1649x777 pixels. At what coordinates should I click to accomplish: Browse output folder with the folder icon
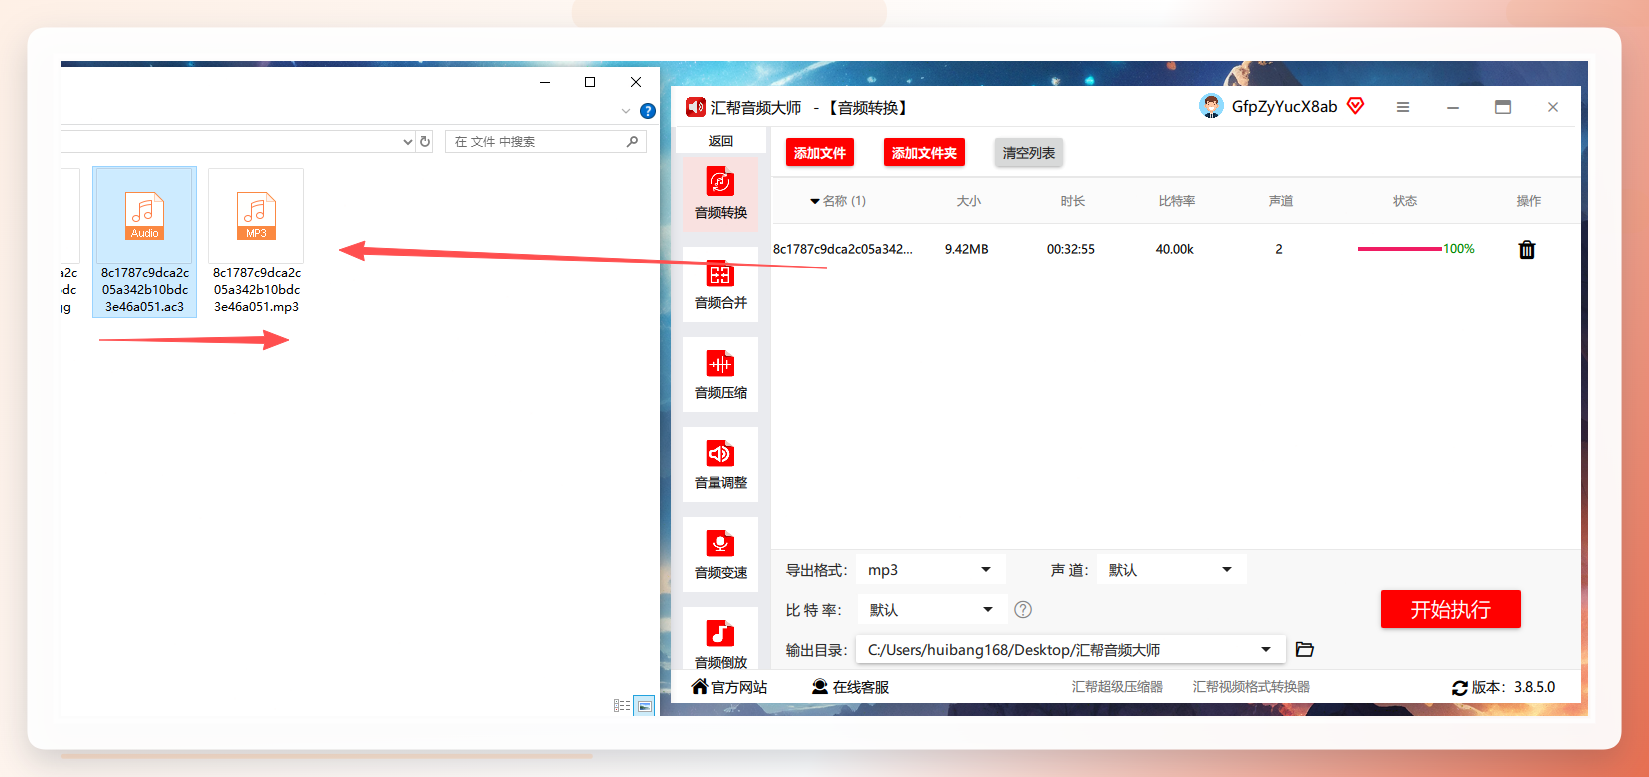pyautogui.click(x=1305, y=650)
